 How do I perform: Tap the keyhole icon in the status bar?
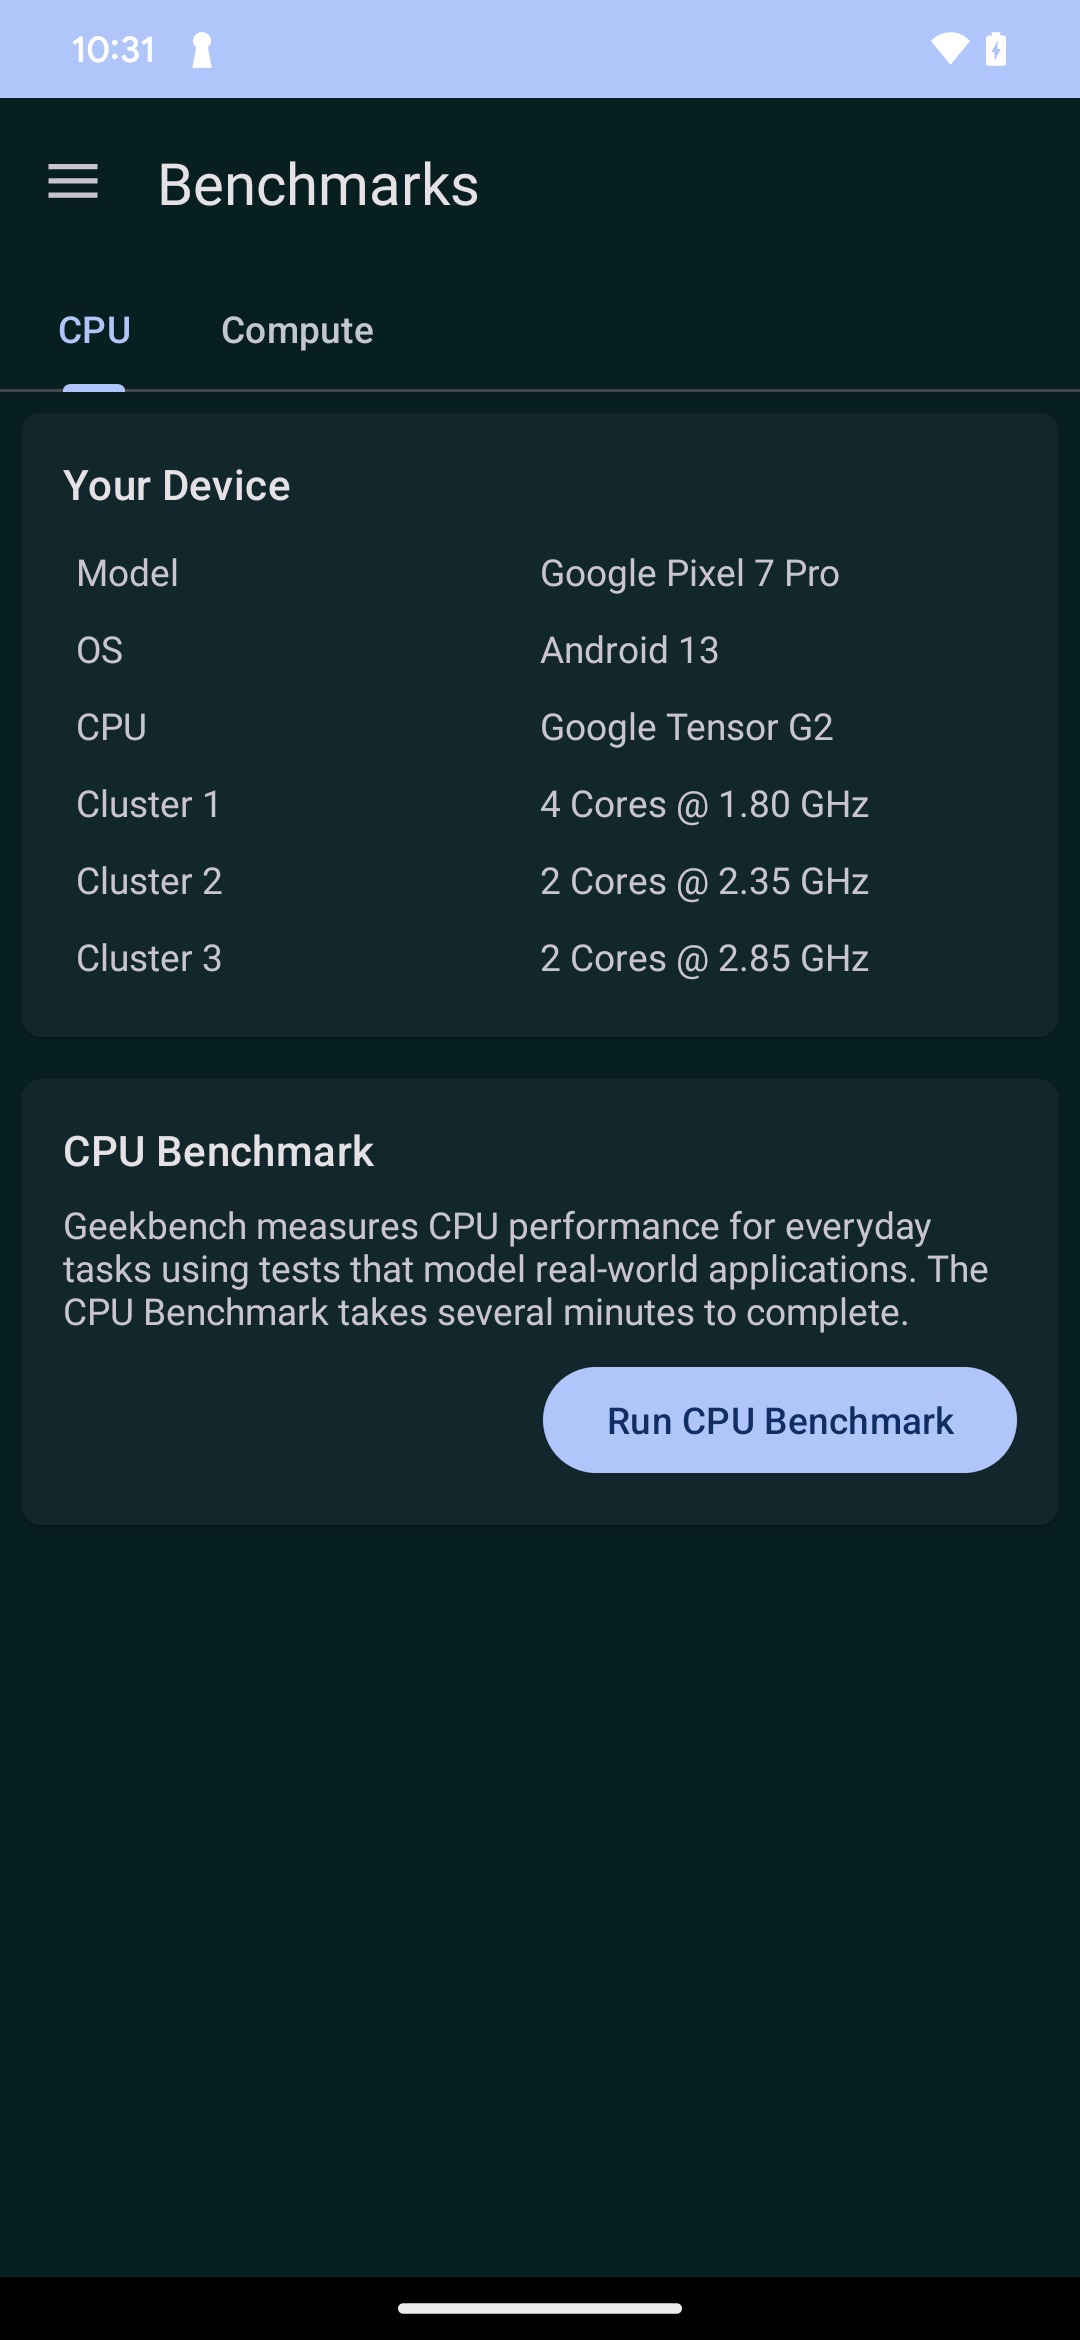click(x=200, y=48)
